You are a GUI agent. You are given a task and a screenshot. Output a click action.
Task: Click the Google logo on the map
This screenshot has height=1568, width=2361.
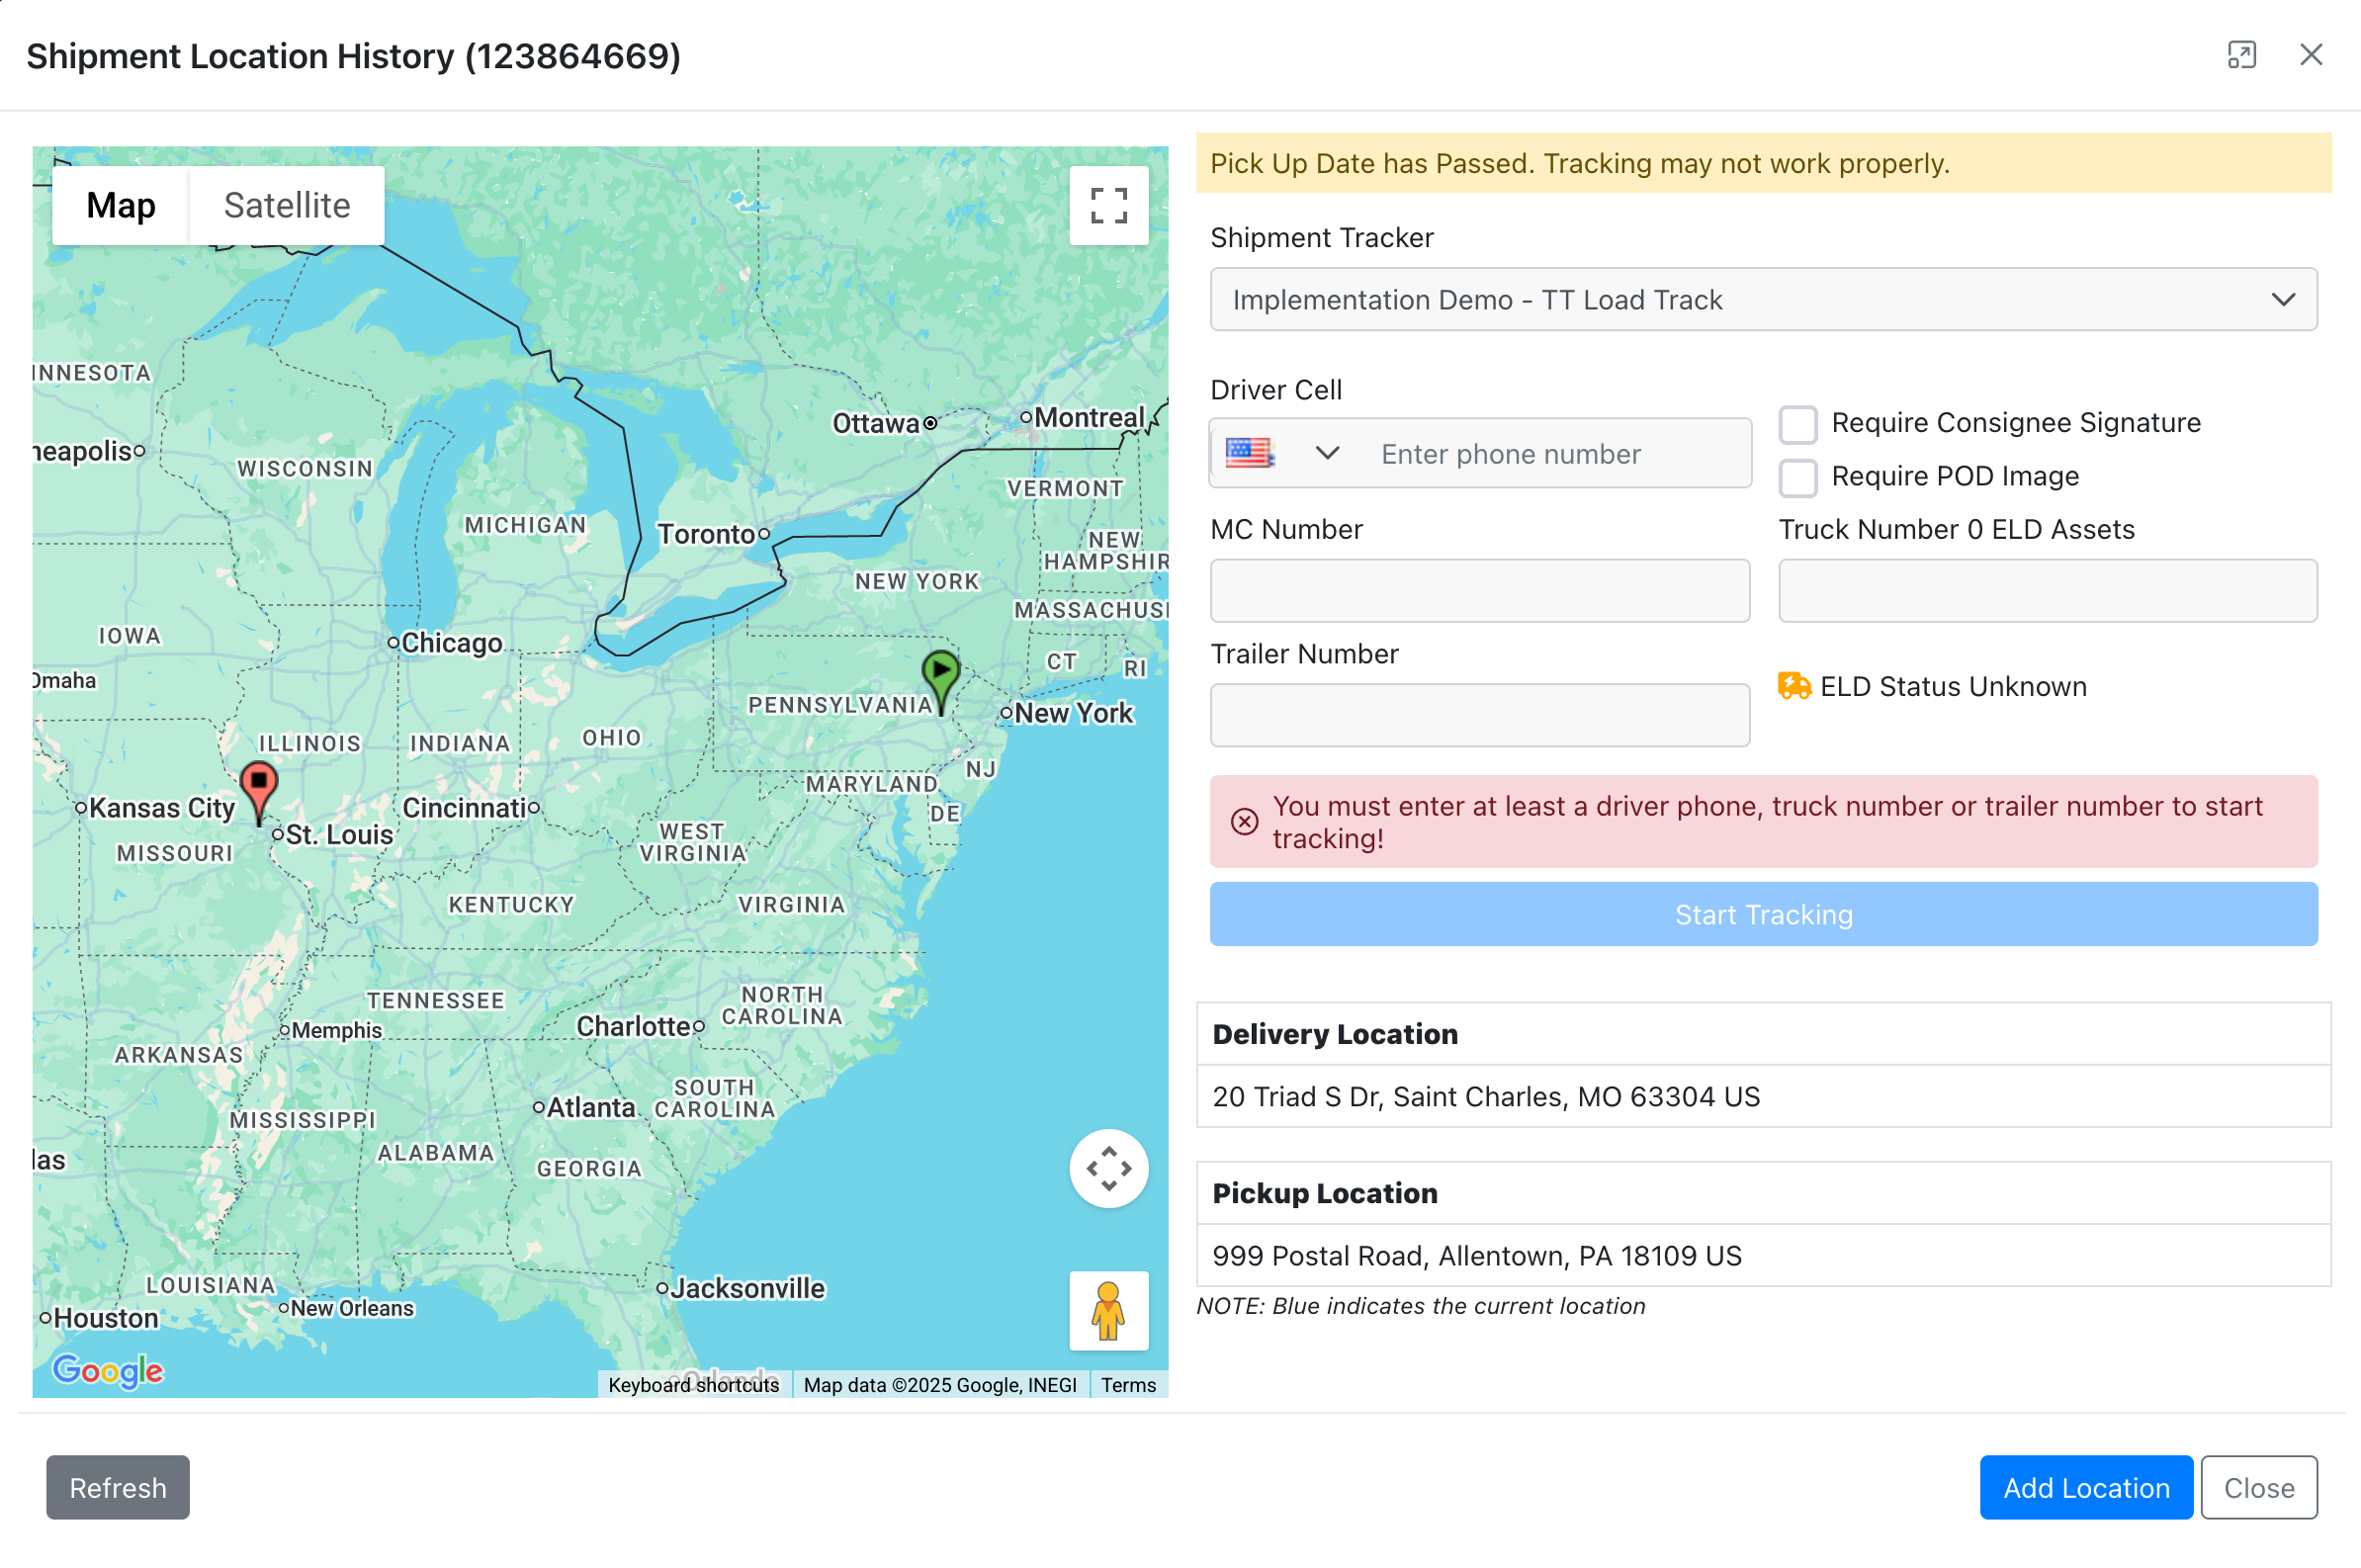click(106, 1371)
